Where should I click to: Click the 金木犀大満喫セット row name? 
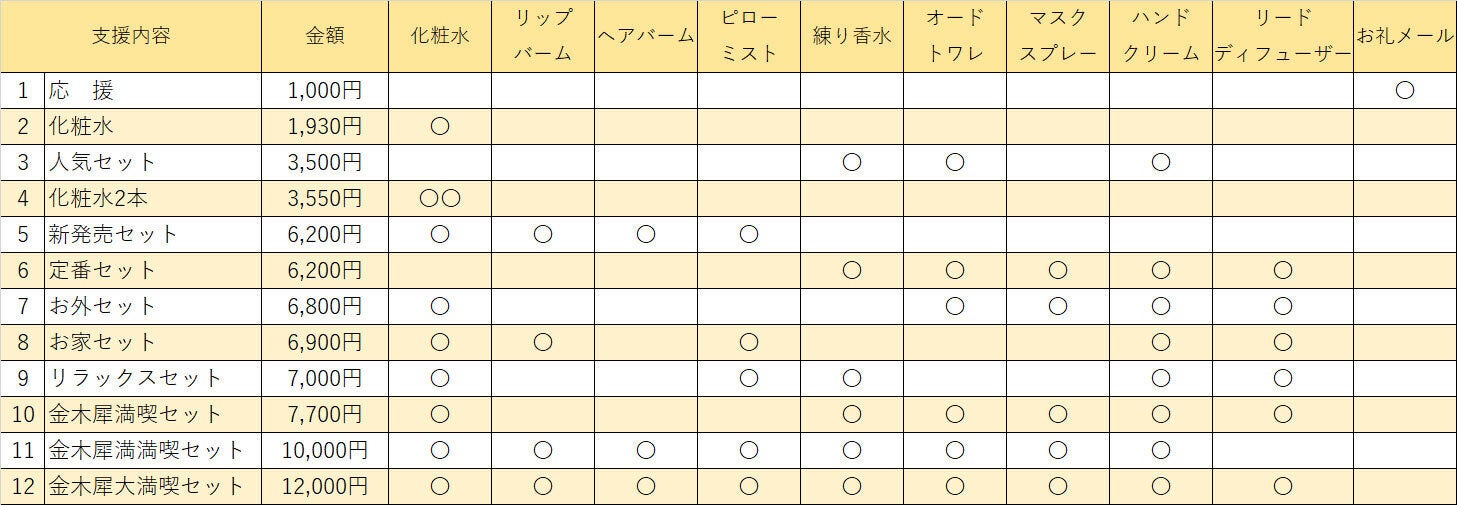[146, 487]
